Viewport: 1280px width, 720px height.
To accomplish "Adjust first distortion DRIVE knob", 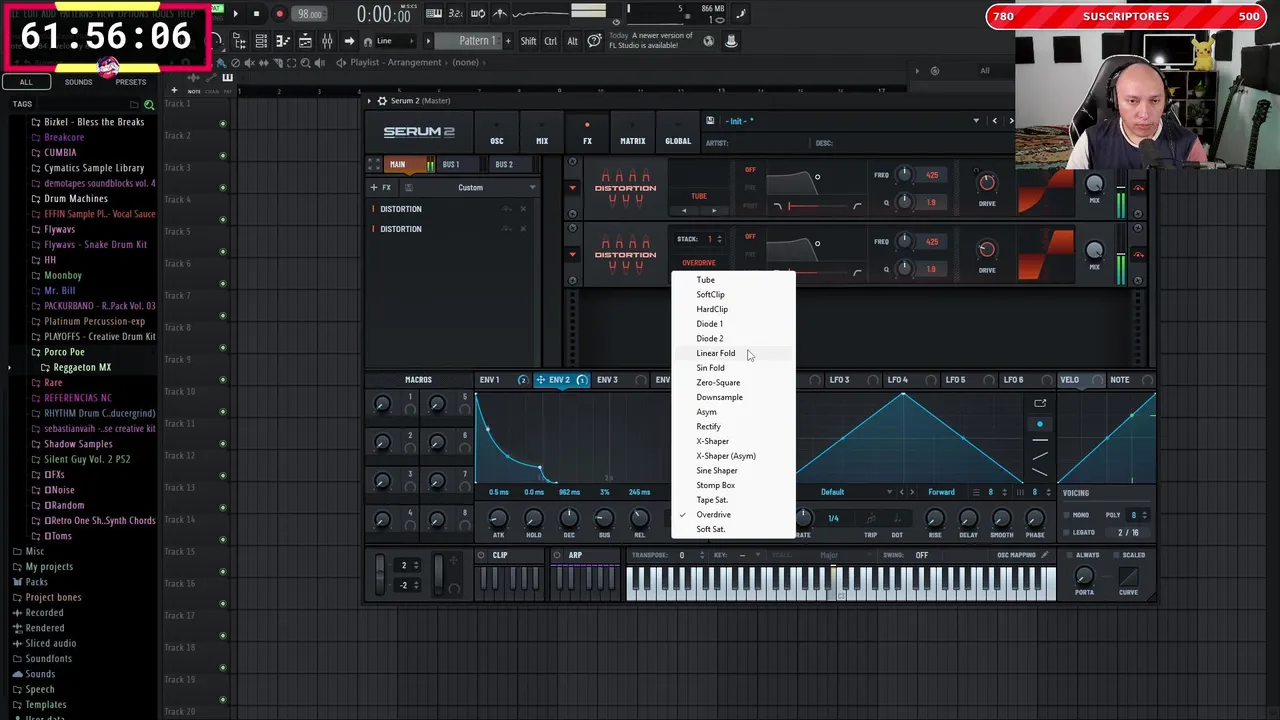I will [987, 183].
